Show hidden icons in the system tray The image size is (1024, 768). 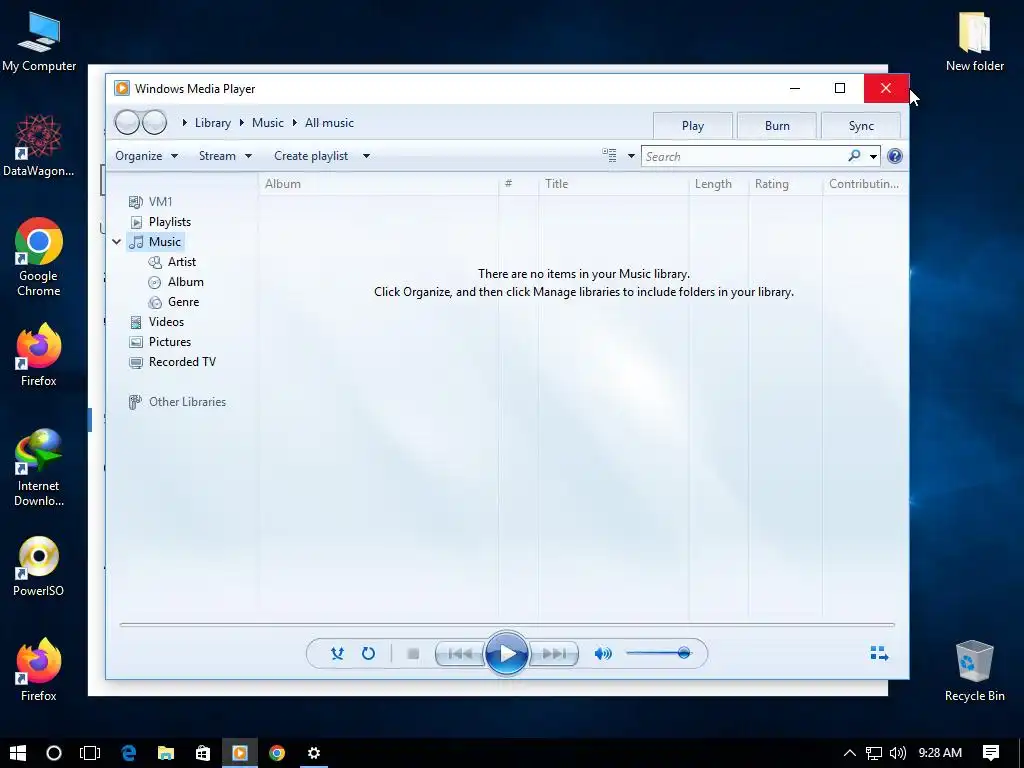[x=850, y=753]
